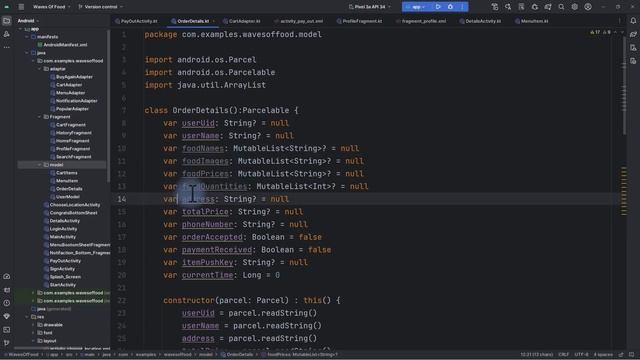
Task: Run the app with the play icon
Action: [438, 7]
